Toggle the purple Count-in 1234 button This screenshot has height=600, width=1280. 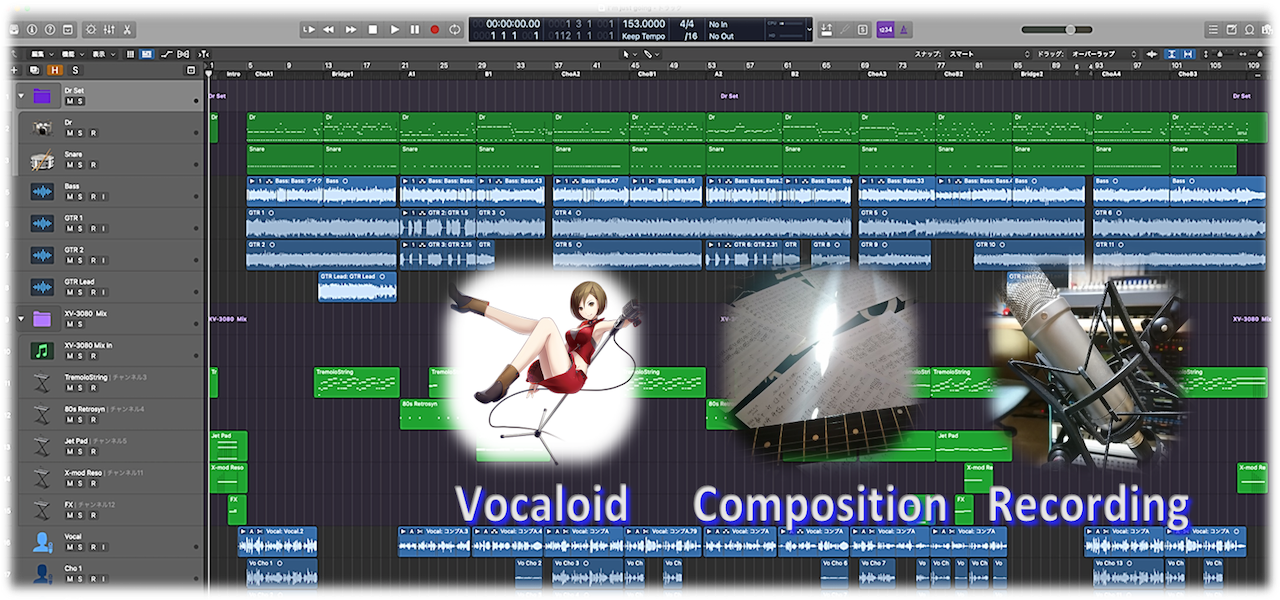coord(885,30)
